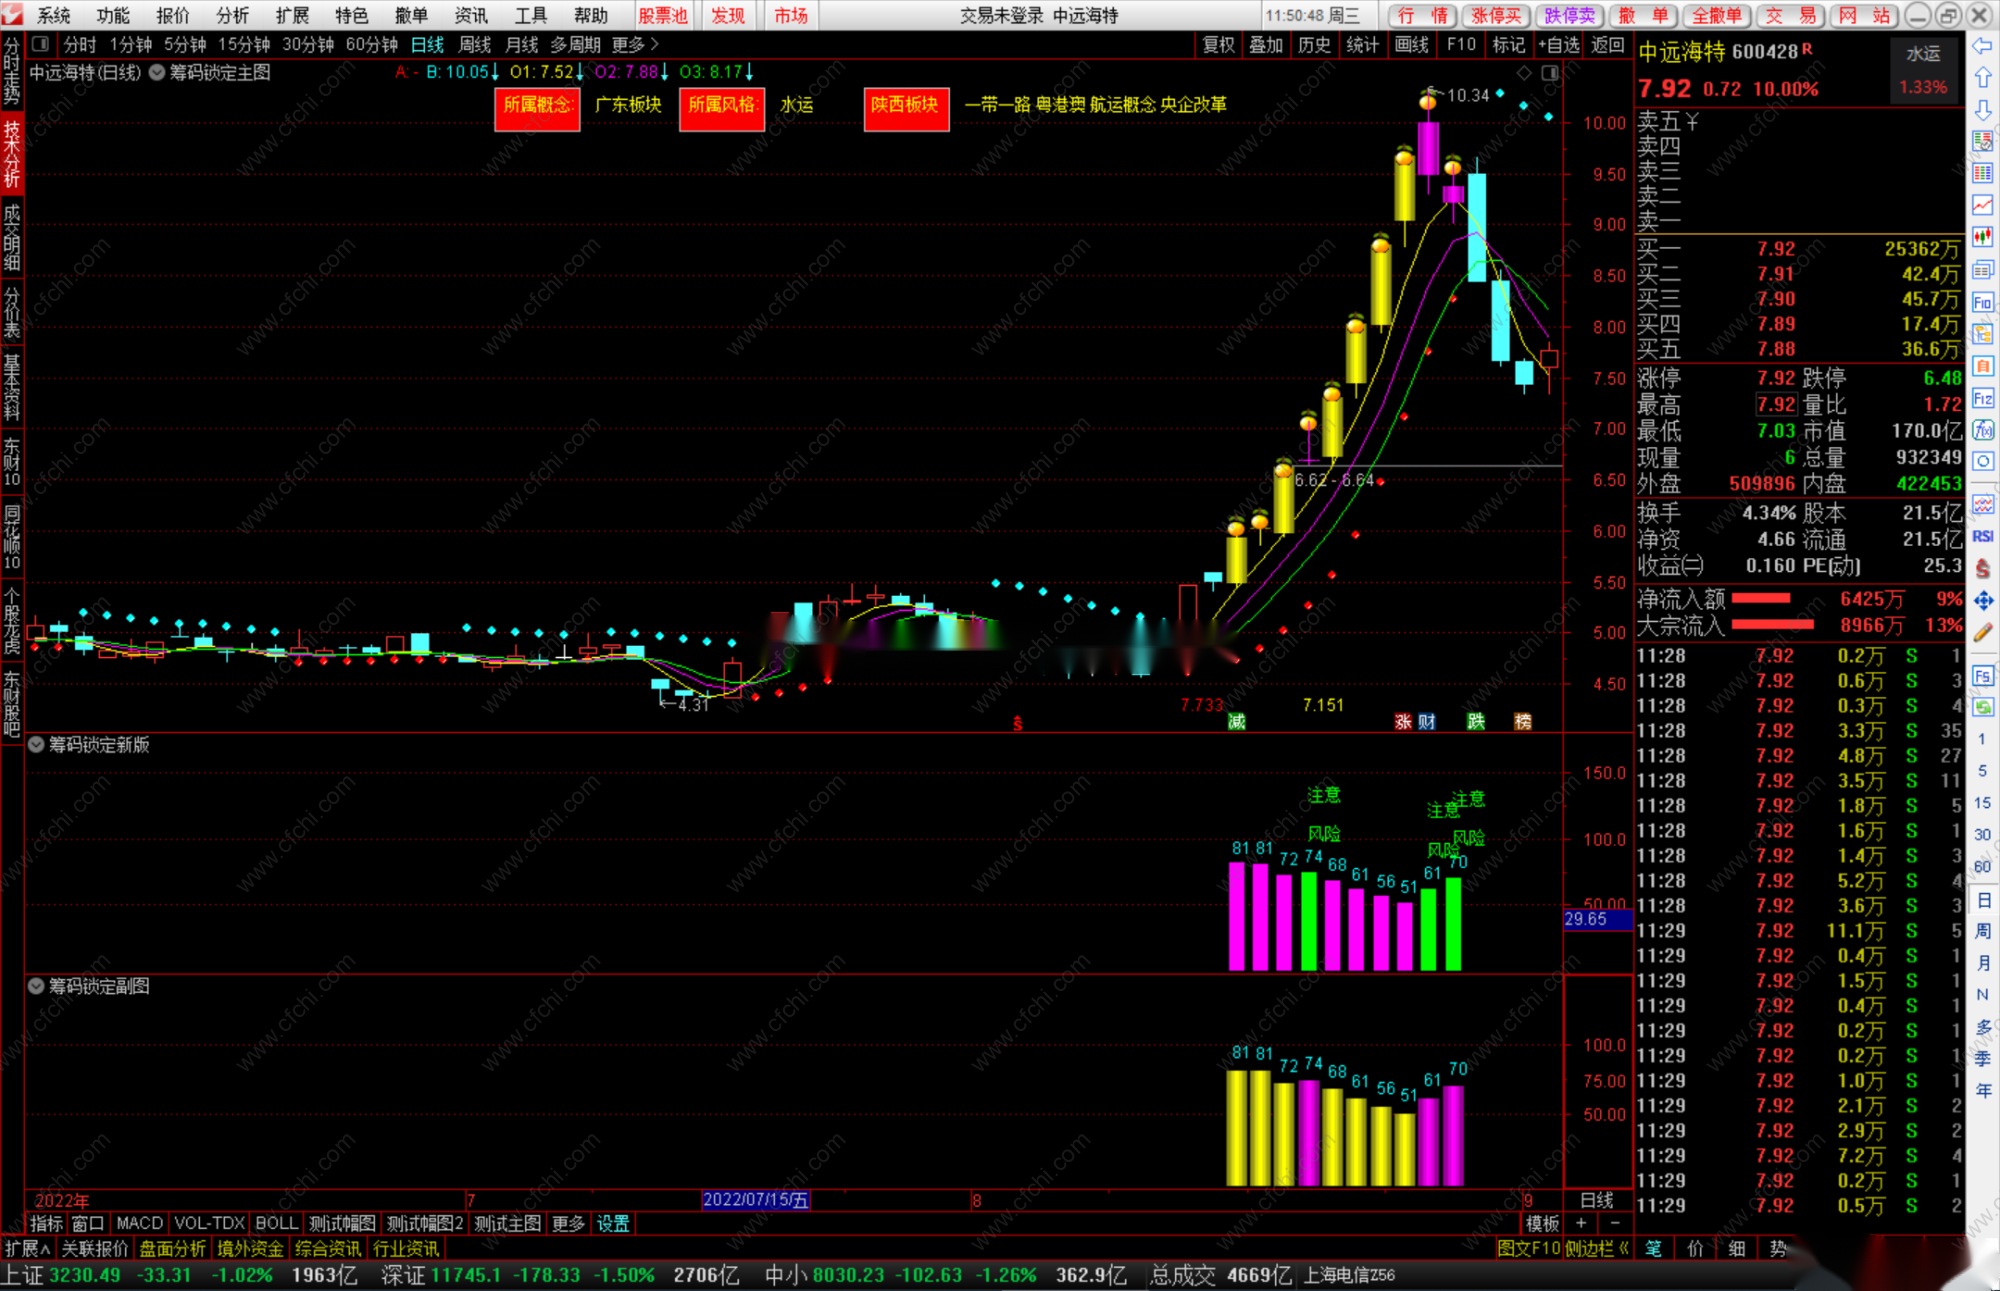Click the plus button next to 模板
The width and height of the screenshot is (2000, 1291).
[x=1581, y=1223]
